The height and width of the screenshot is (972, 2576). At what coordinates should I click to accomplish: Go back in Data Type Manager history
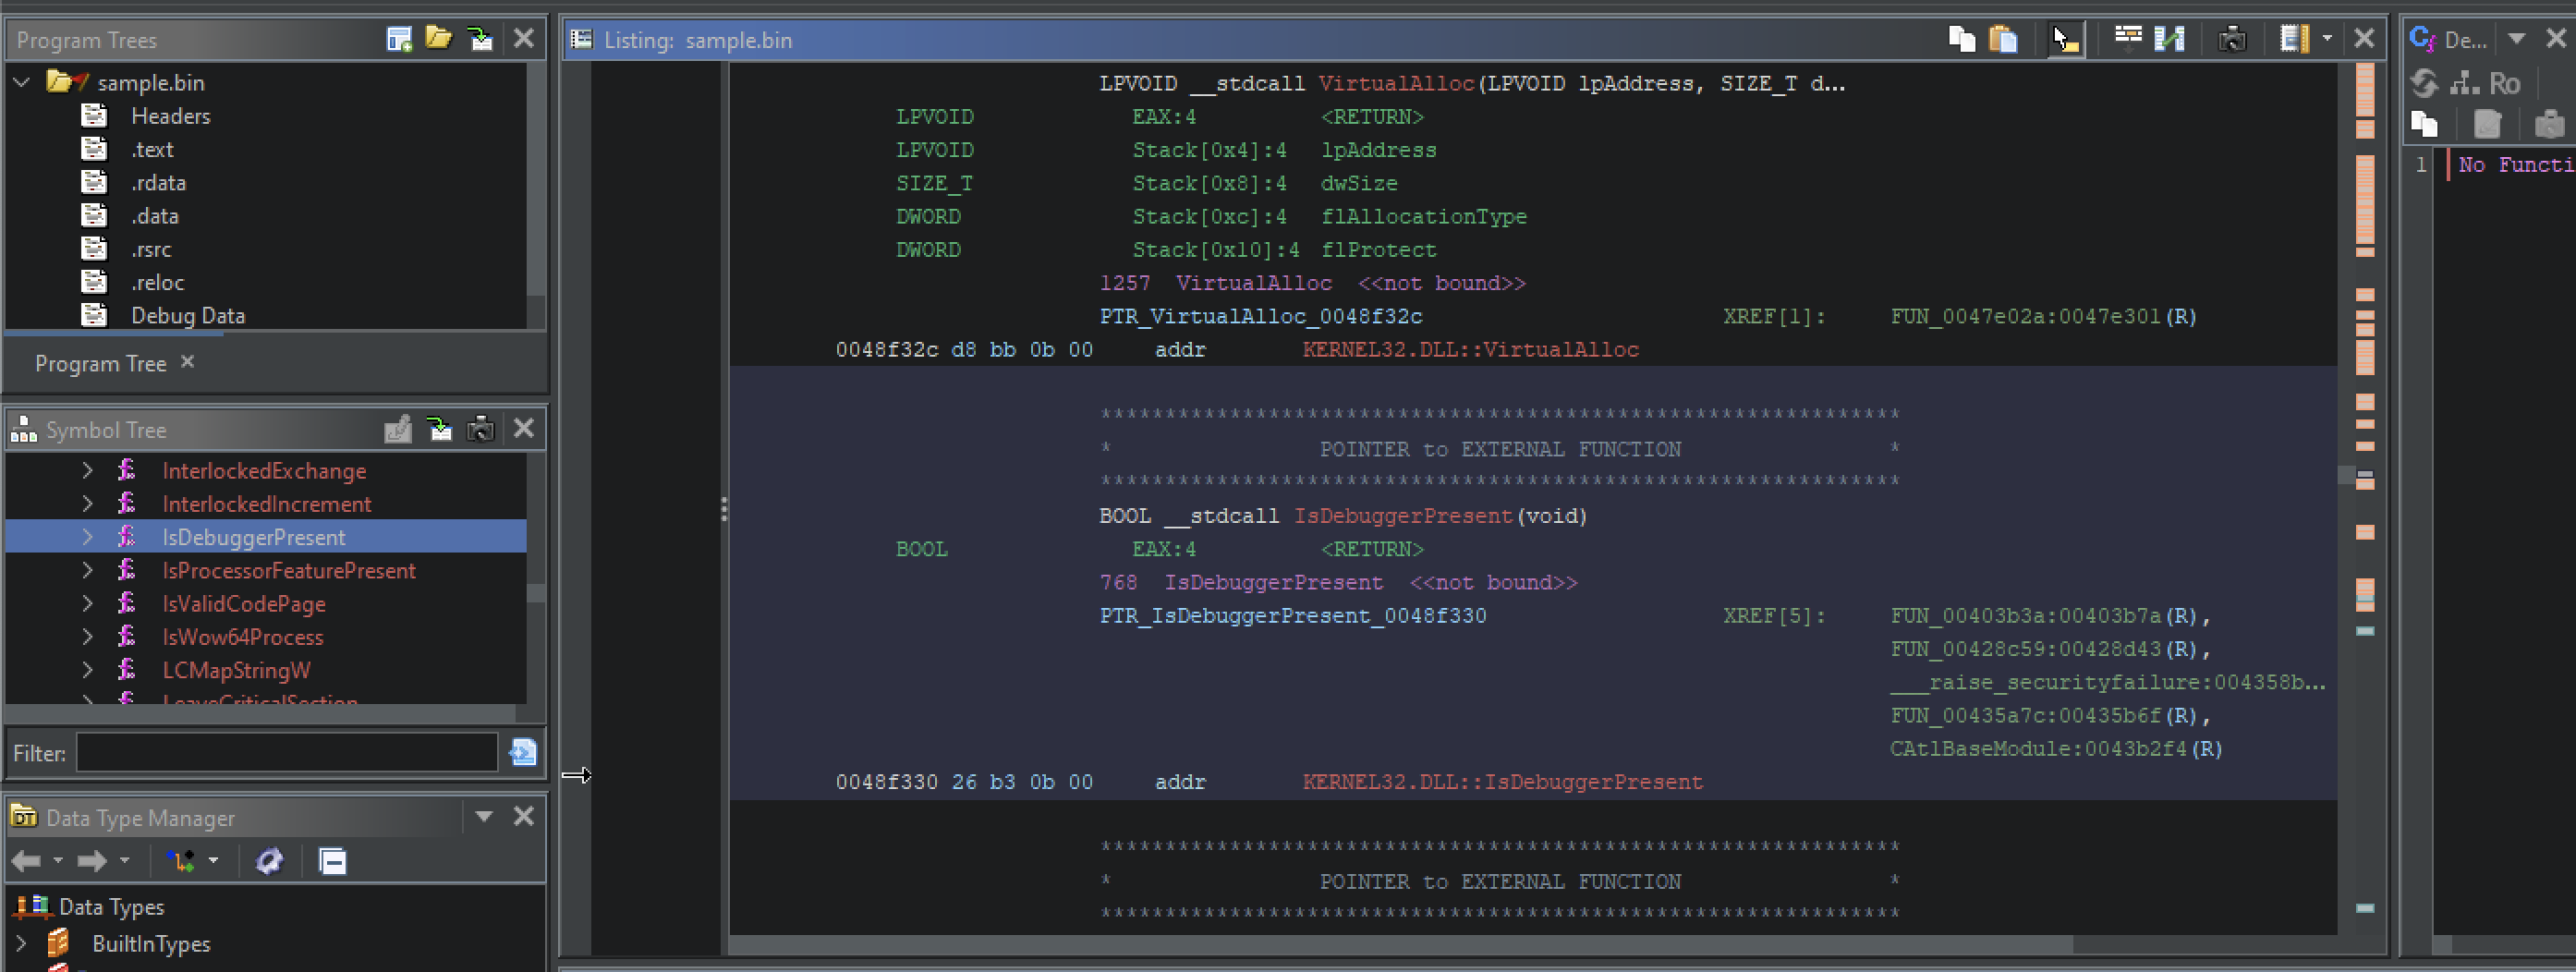coord(26,861)
